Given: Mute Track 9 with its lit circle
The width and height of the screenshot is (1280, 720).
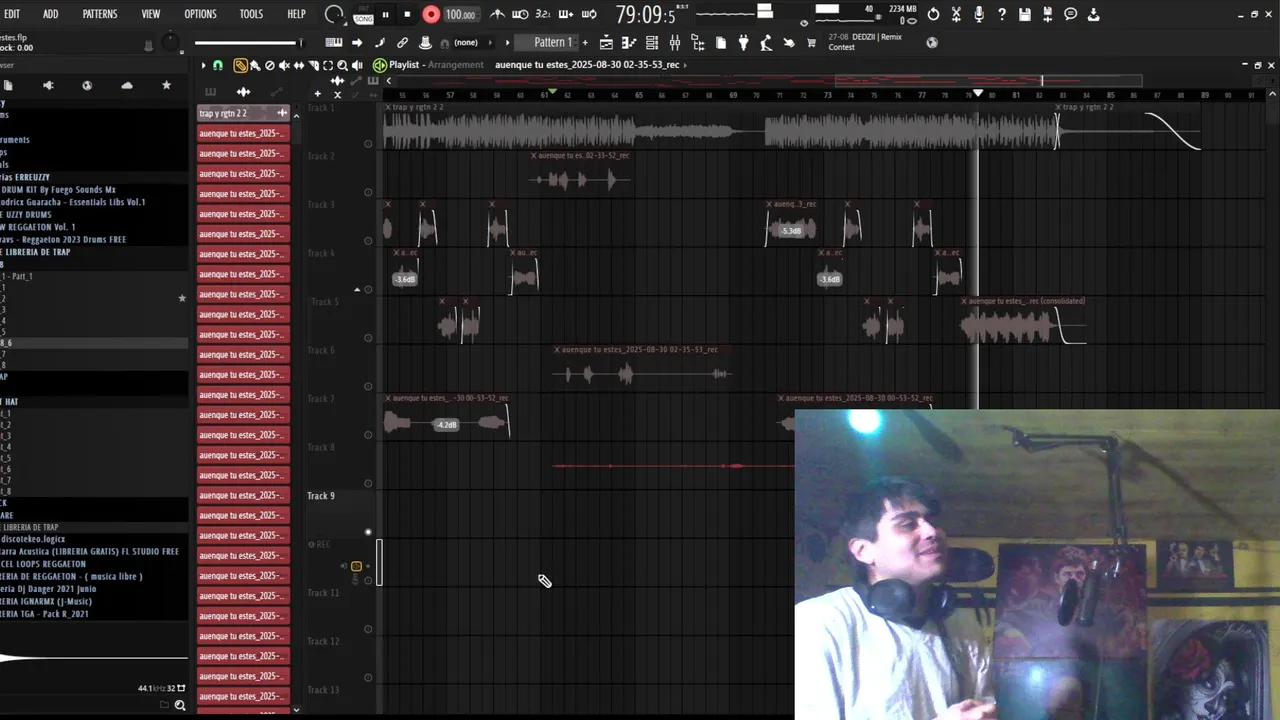Looking at the screenshot, I should pos(368,532).
